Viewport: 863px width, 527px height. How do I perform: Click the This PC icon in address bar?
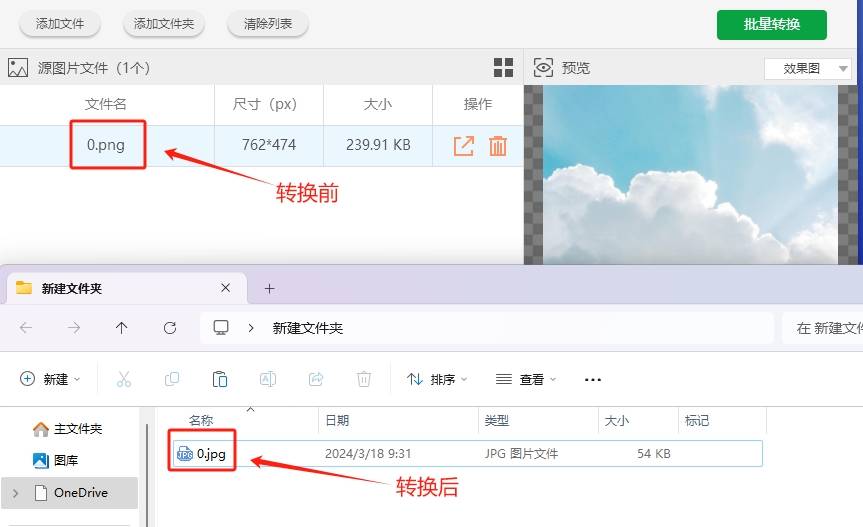click(x=221, y=328)
